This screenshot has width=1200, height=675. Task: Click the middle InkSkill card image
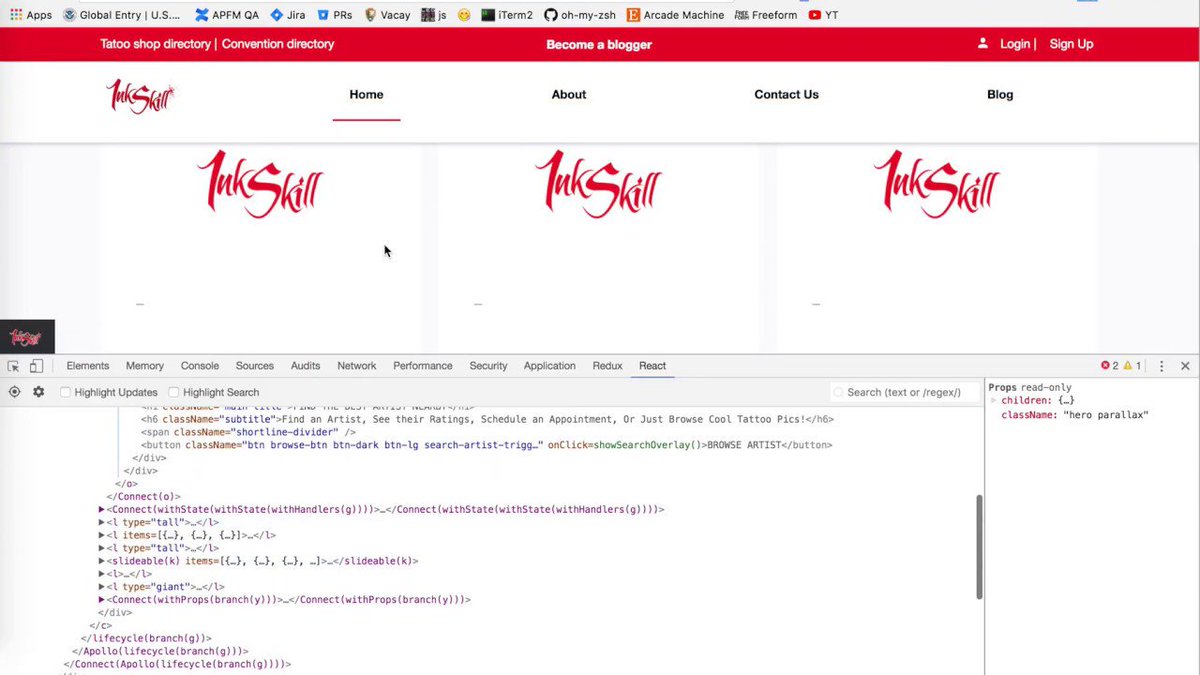(598, 184)
